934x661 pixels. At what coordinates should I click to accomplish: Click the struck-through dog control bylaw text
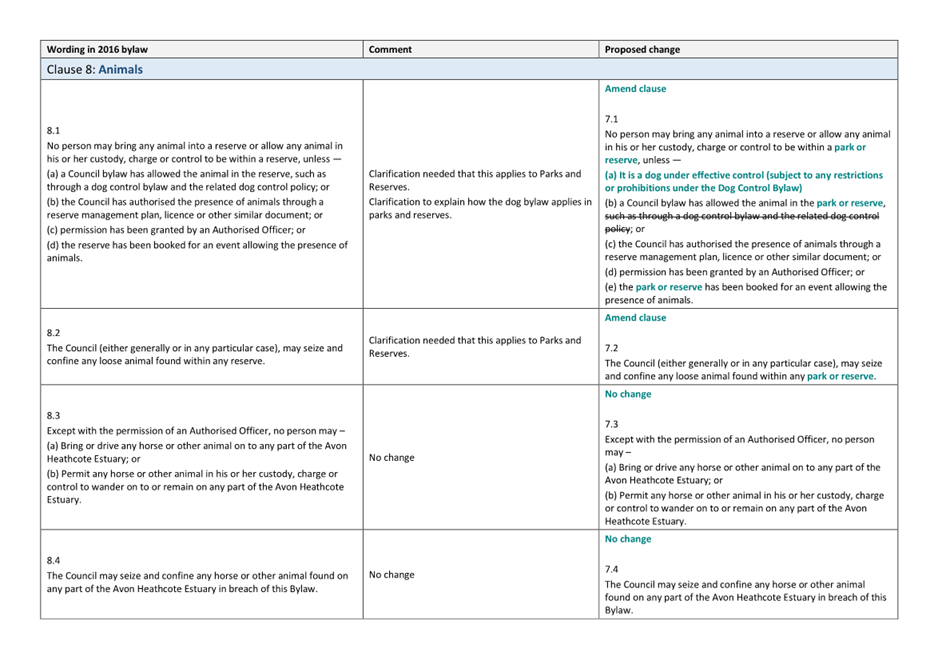tap(742, 216)
